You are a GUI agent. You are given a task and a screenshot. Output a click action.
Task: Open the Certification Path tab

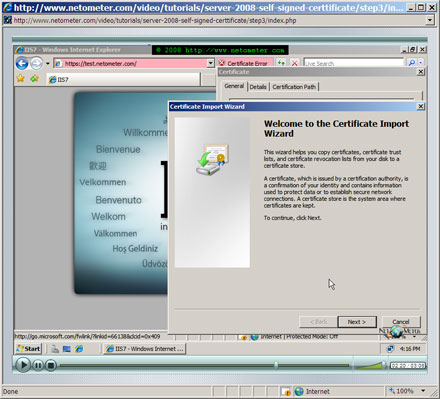(294, 87)
